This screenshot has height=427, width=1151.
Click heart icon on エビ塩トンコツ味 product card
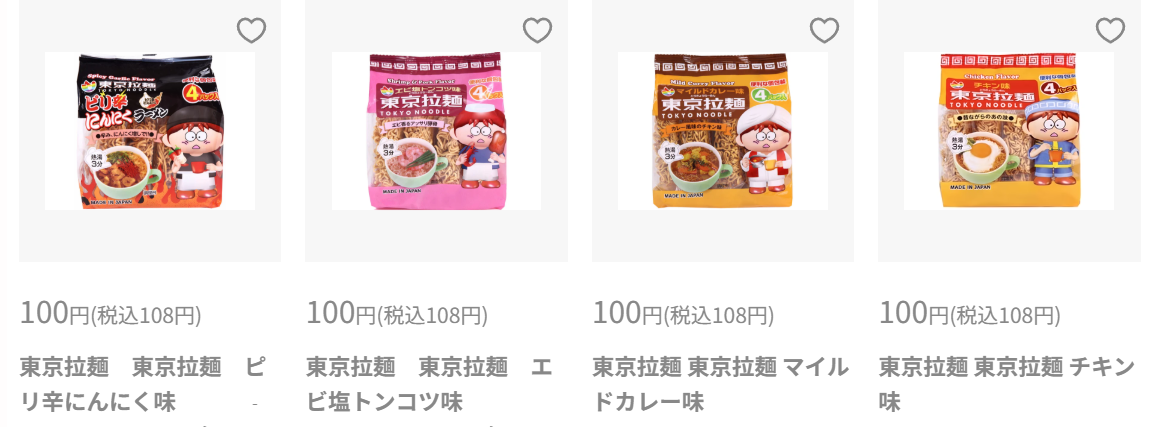coord(537,31)
